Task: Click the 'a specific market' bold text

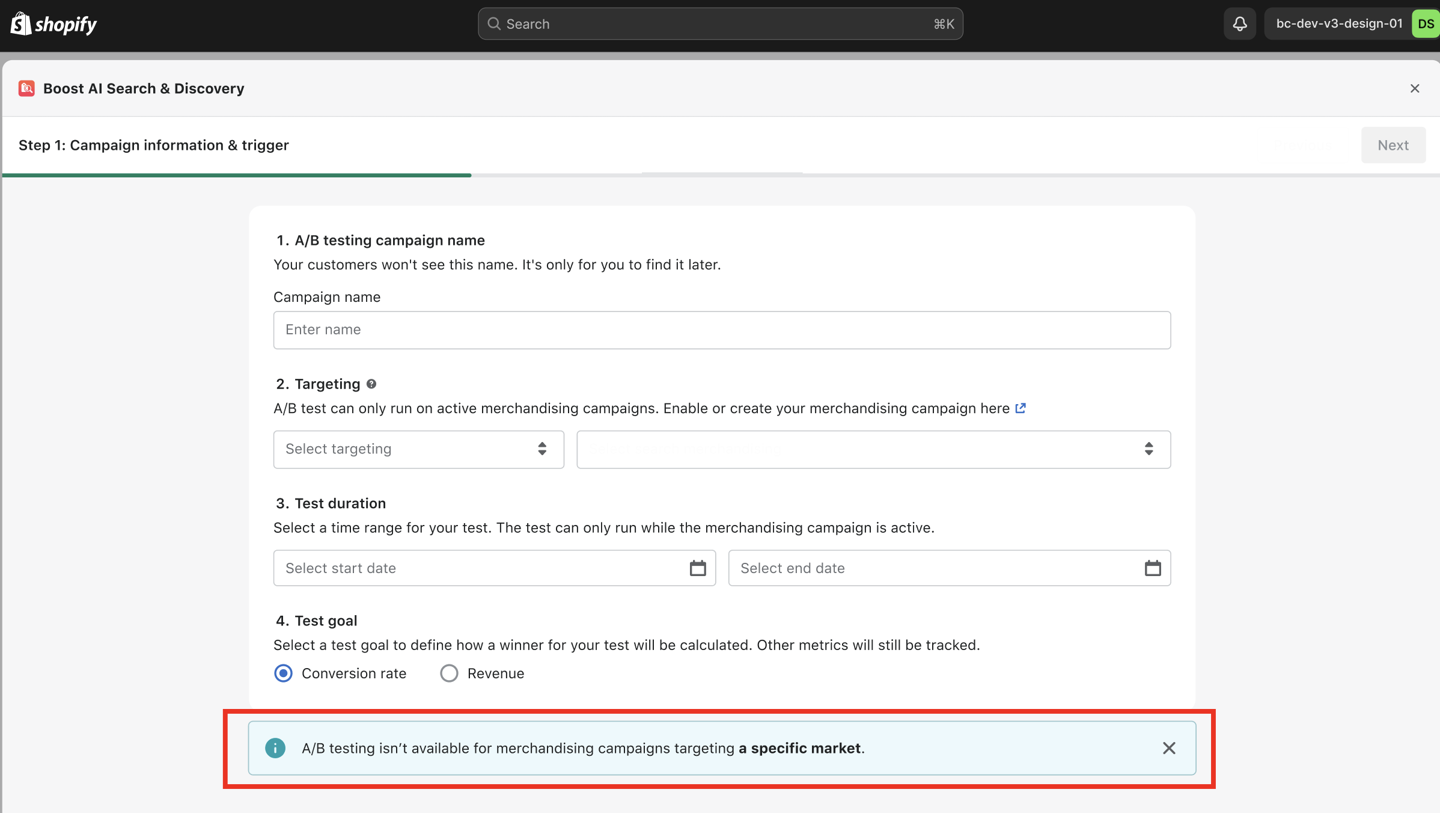Action: [800, 748]
